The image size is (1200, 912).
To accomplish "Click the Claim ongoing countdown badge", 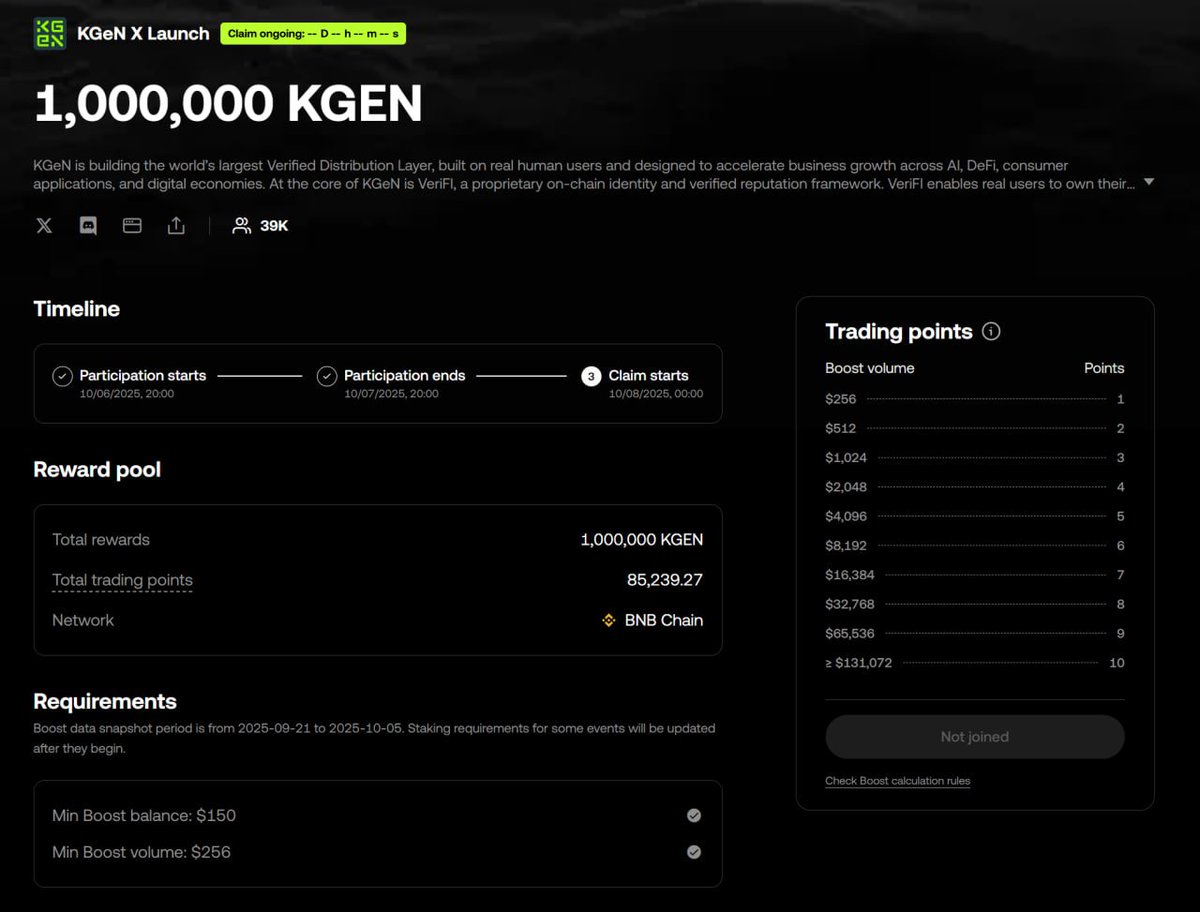I will pos(313,34).
